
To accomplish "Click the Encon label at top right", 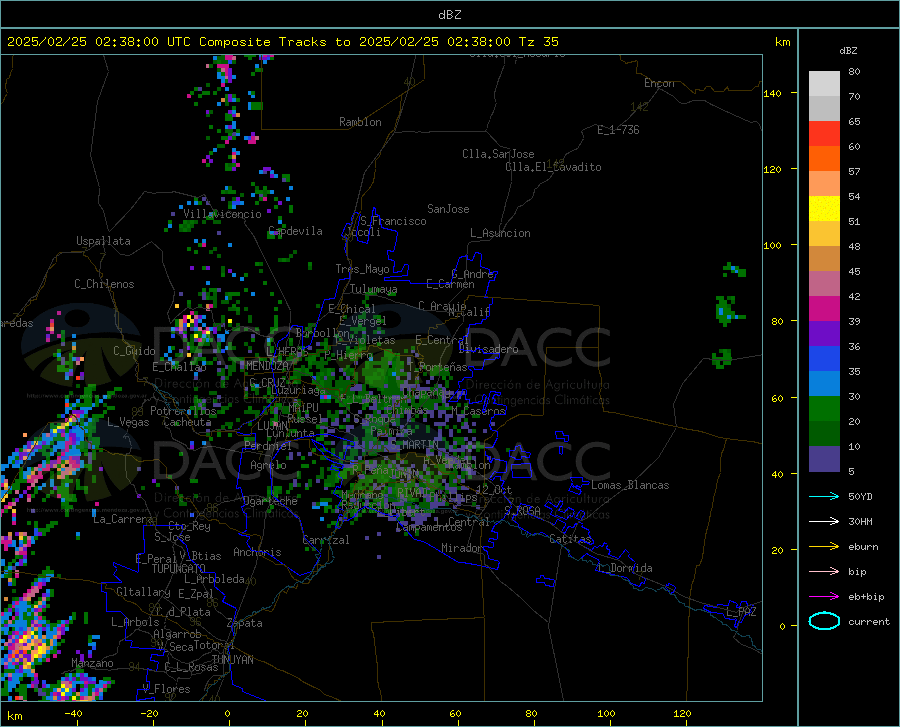I will (659, 83).
